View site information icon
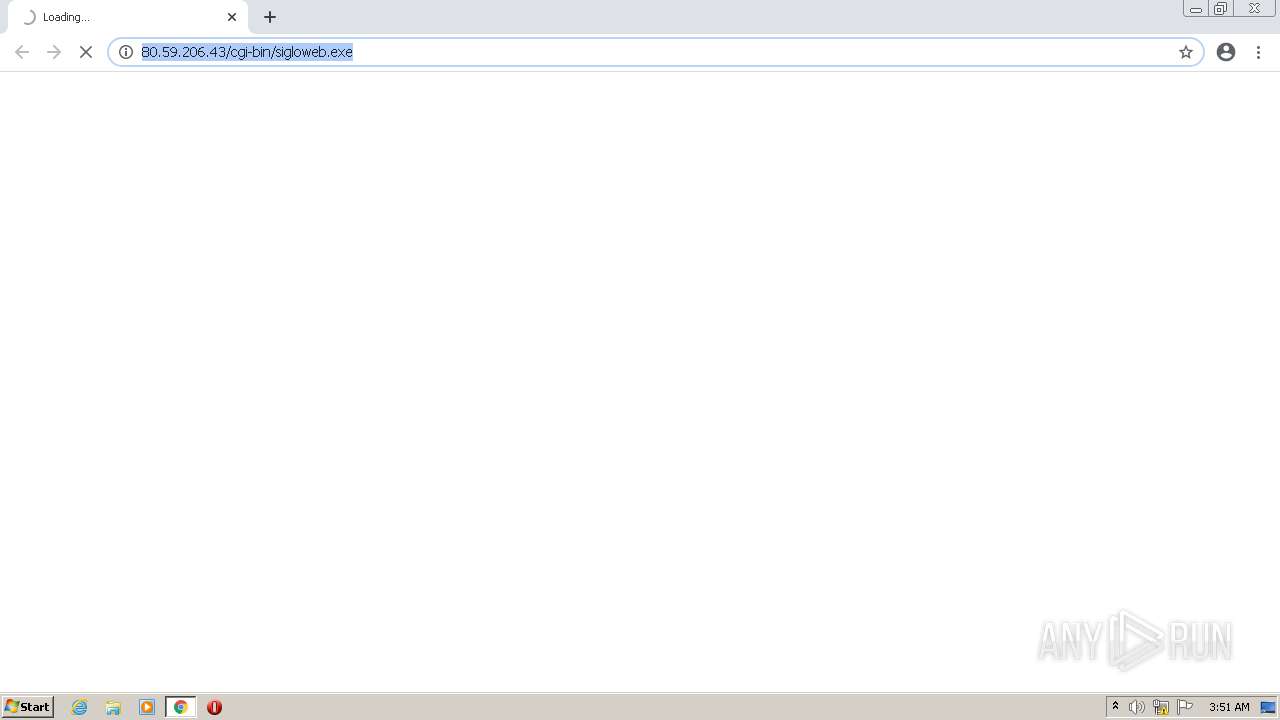The width and height of the screenshot is (1280, 720). [126, 52]
